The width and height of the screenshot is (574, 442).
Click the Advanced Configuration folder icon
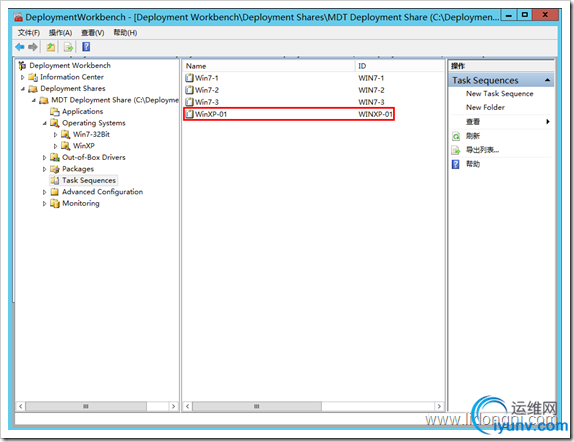point(55,192)
